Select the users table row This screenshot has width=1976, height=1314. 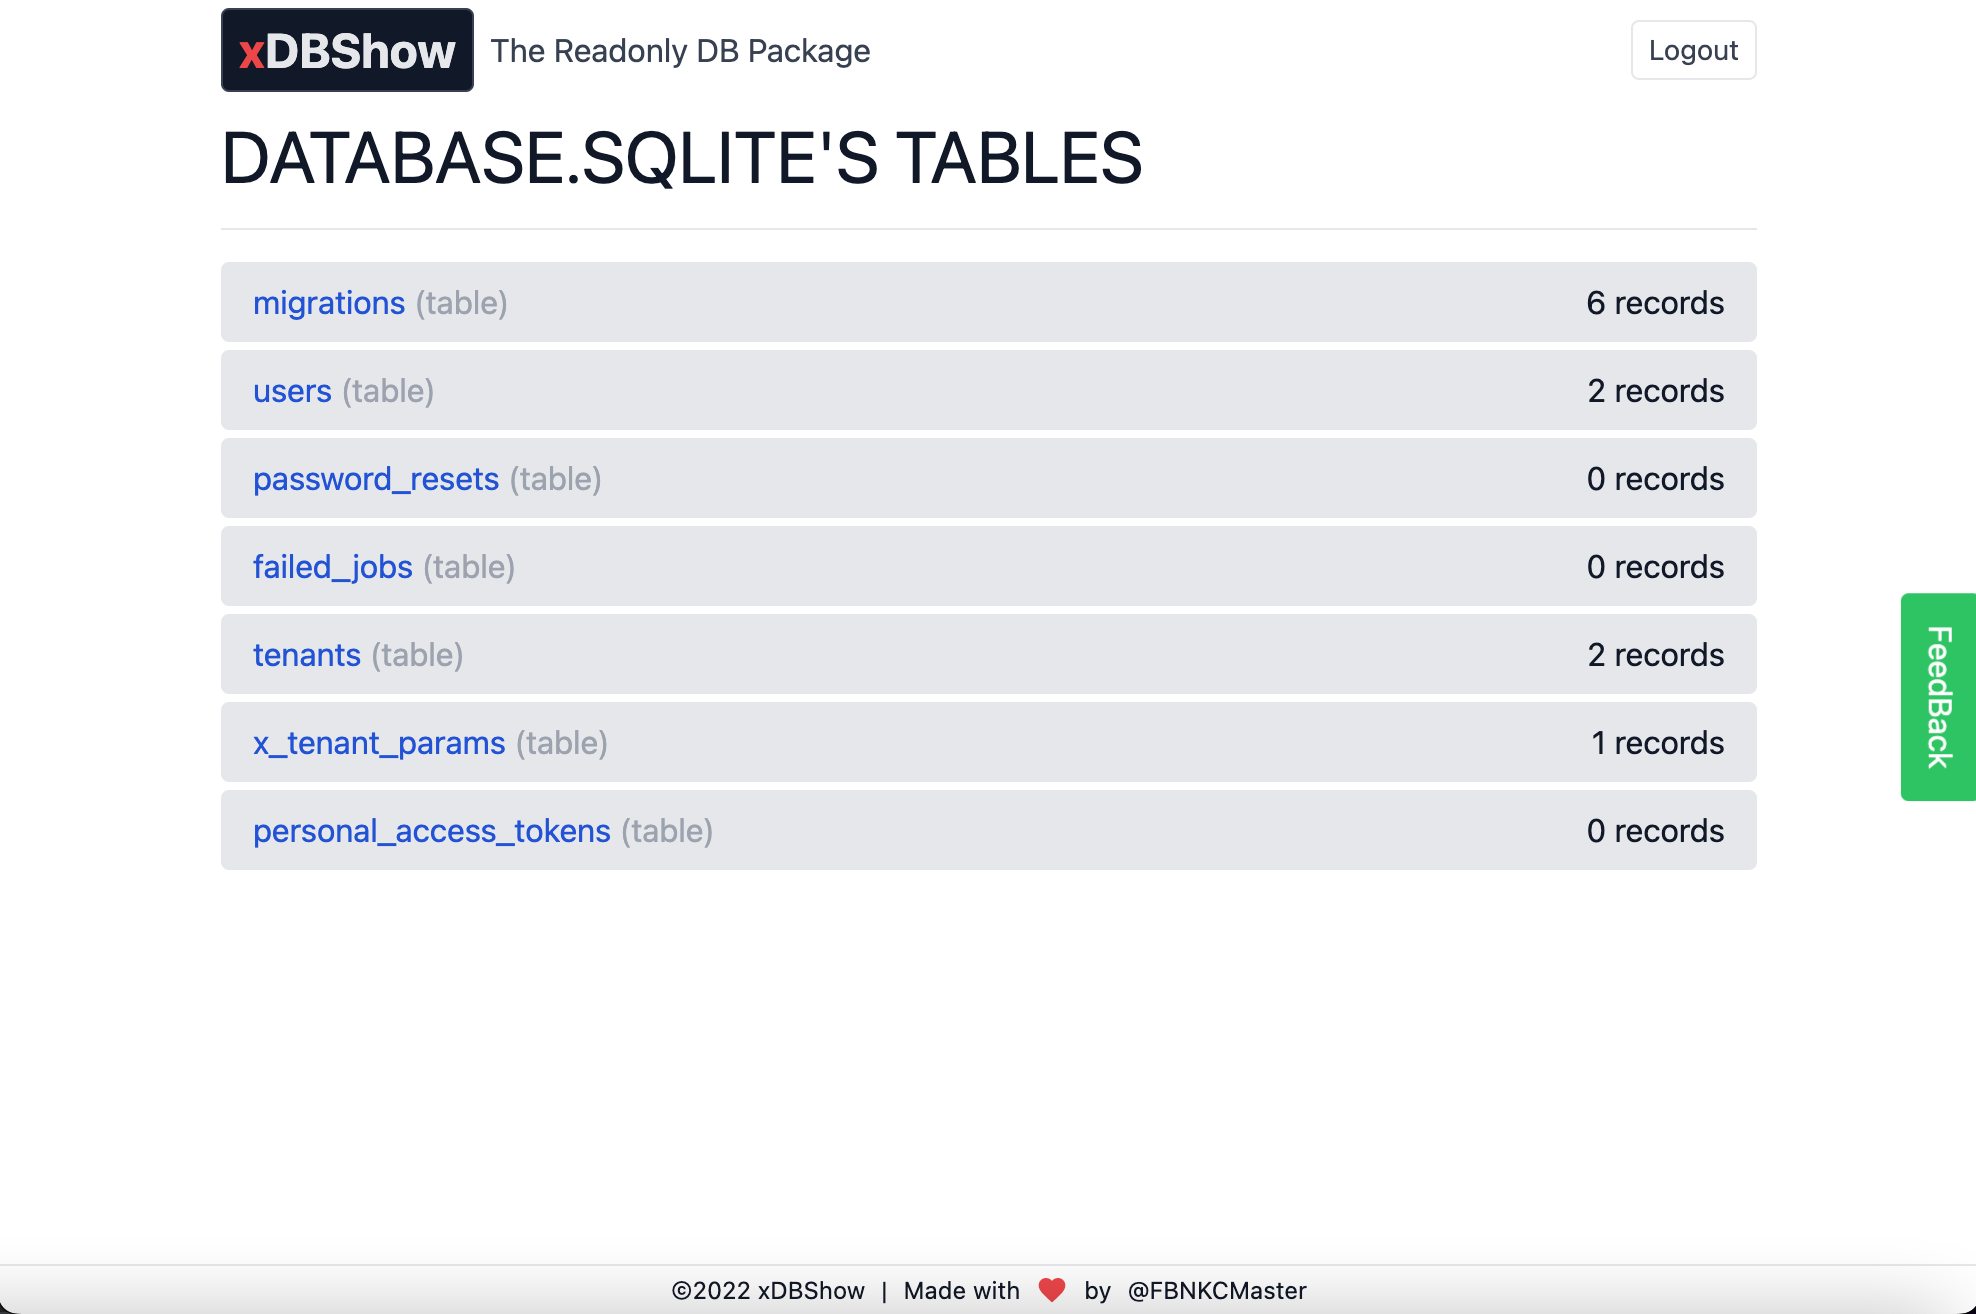coord(988,392)
